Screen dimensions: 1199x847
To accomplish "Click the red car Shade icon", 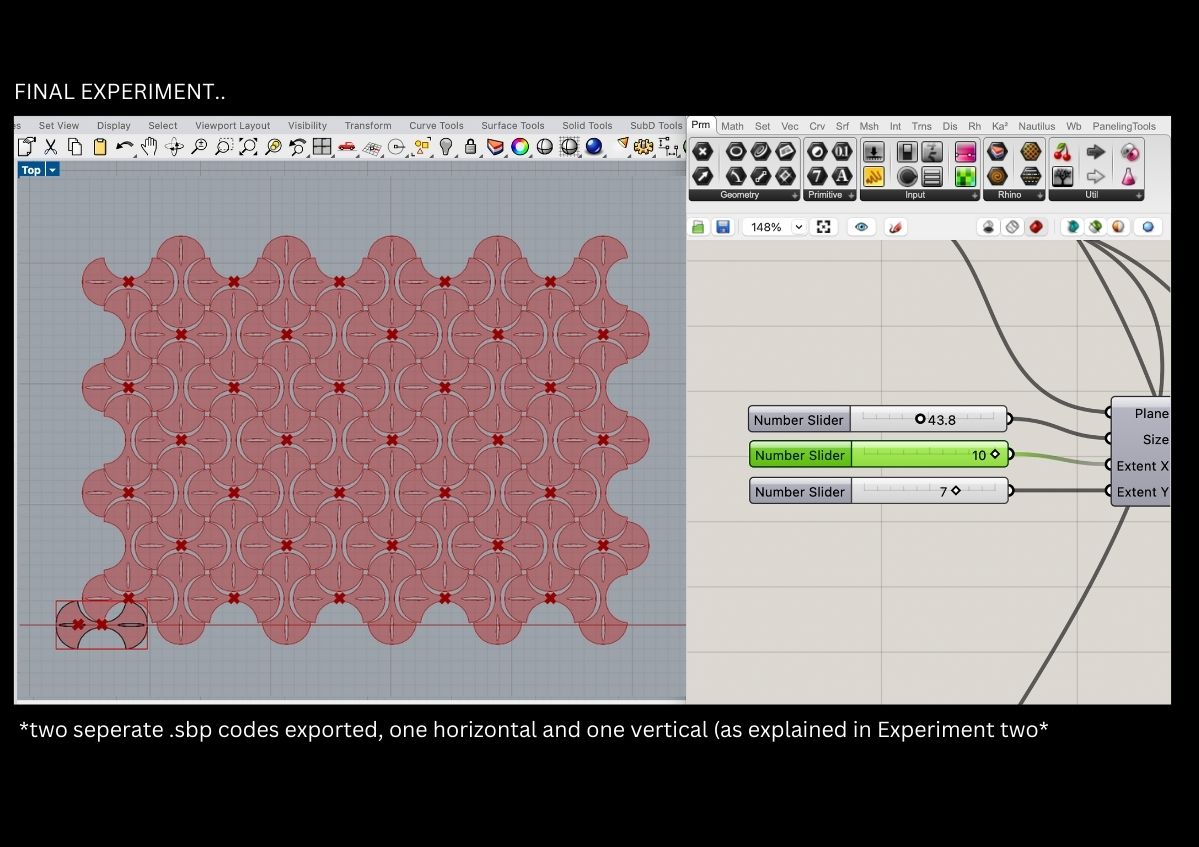I will click(346, 147).
